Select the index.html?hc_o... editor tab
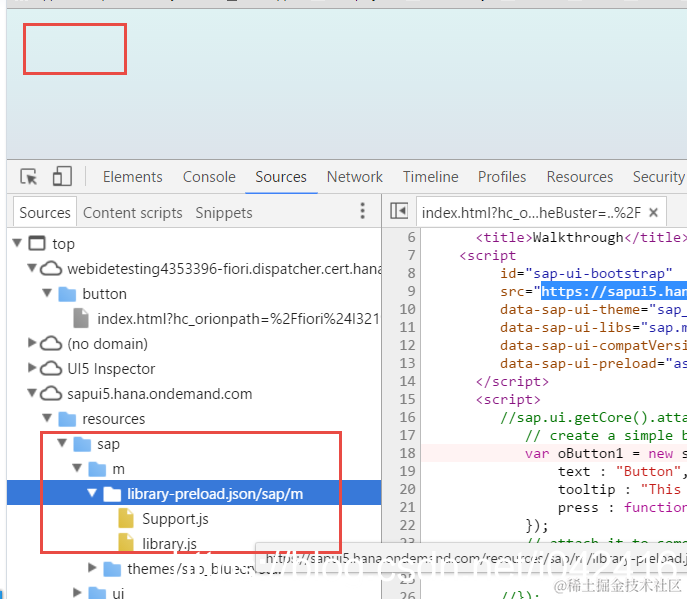 (531, 213)
